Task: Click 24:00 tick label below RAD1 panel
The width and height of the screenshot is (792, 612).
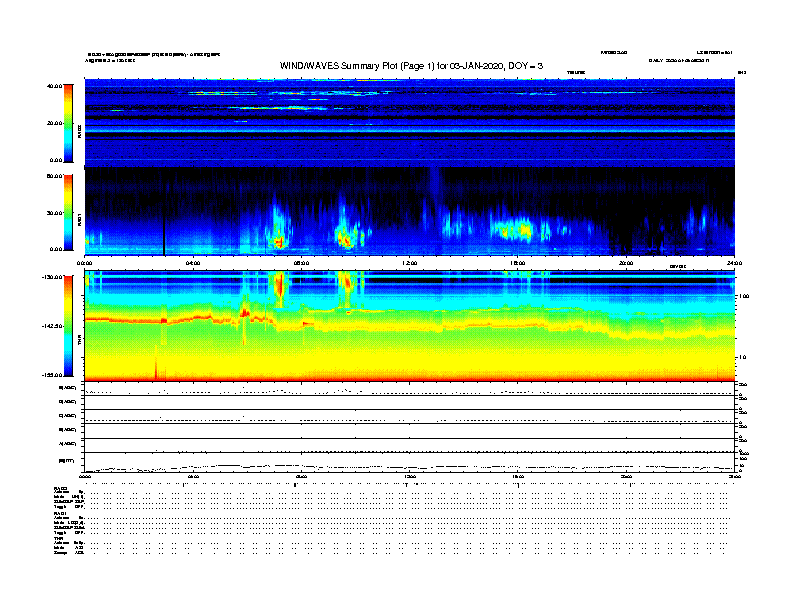Action: click(734, 263)
